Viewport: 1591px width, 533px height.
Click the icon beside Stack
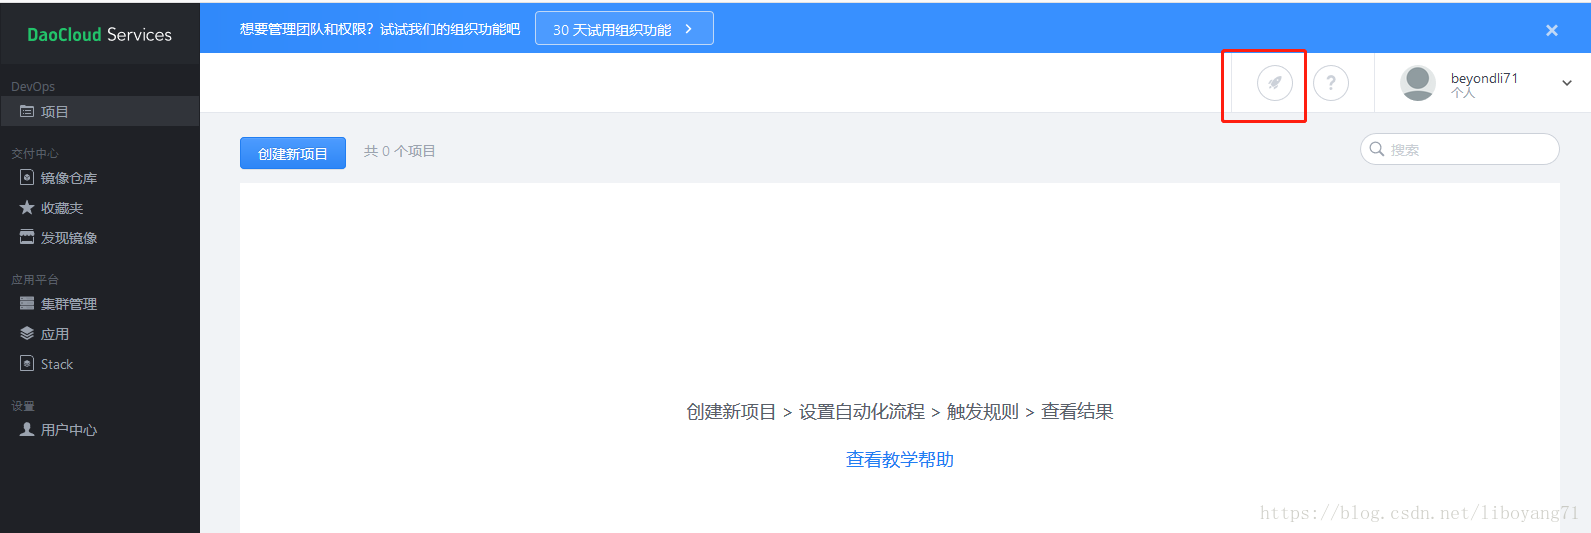27,363
